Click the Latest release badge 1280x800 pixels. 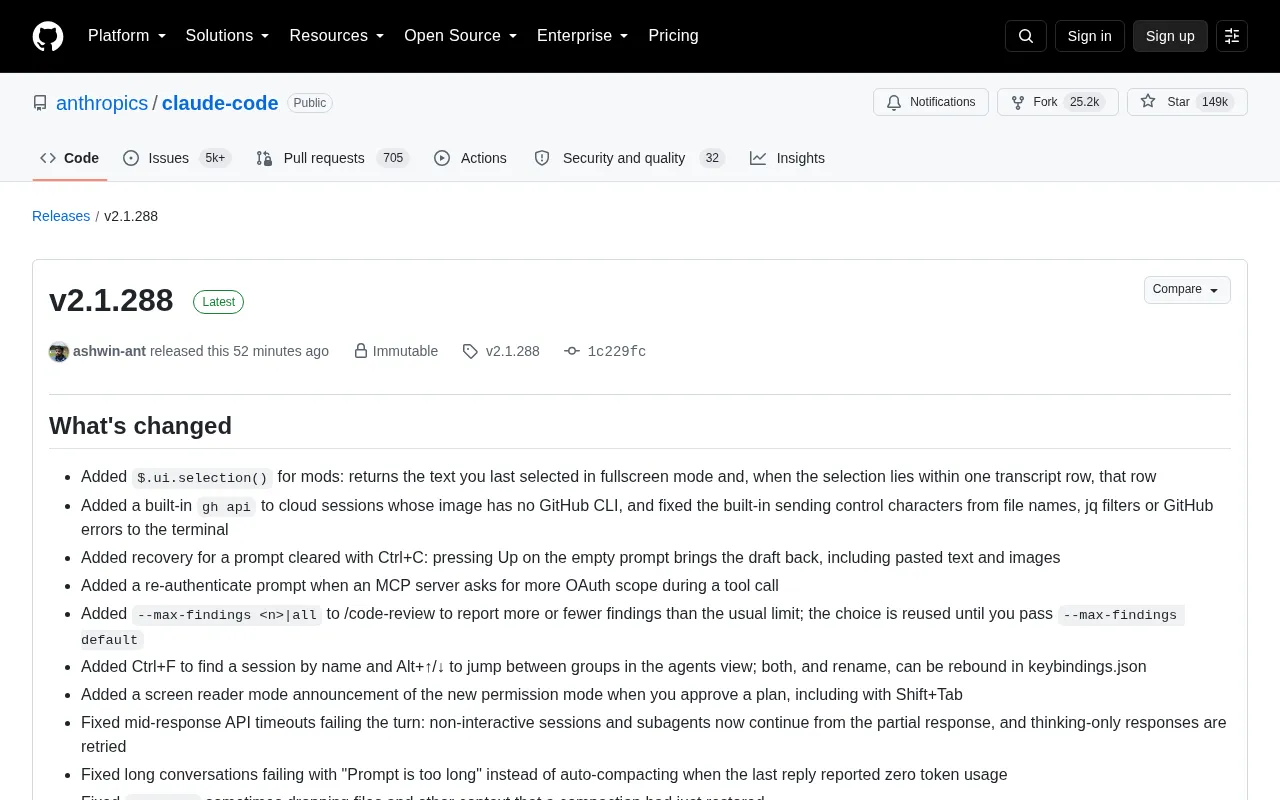(x=218, y=302)
